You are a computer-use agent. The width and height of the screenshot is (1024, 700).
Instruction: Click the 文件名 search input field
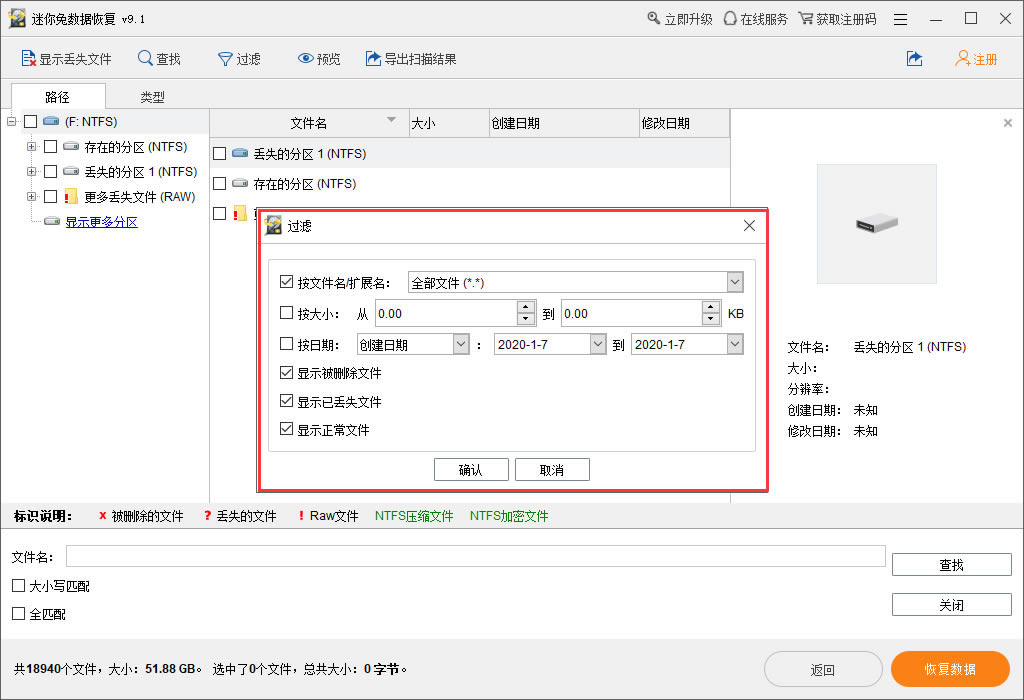click(475, 556)
